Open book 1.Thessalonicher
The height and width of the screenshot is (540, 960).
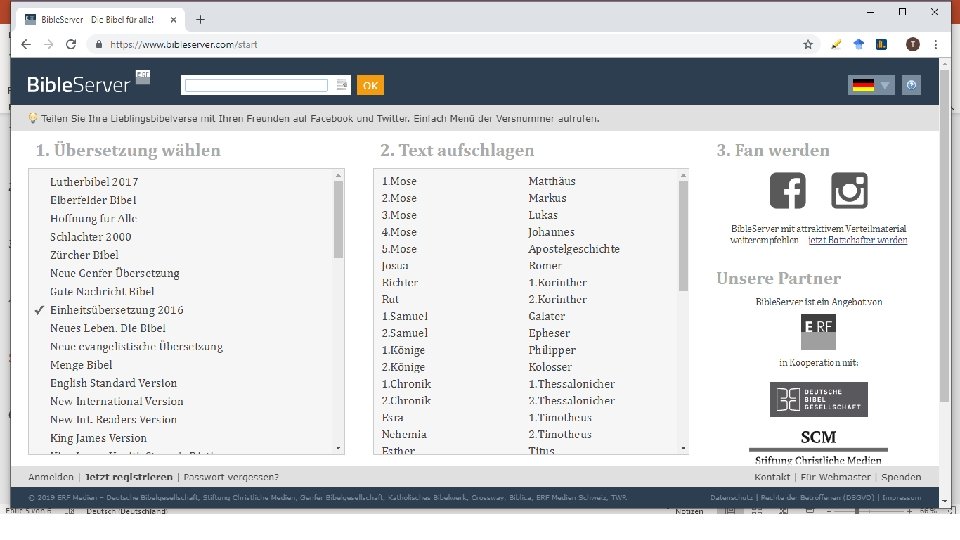[572, 384]
